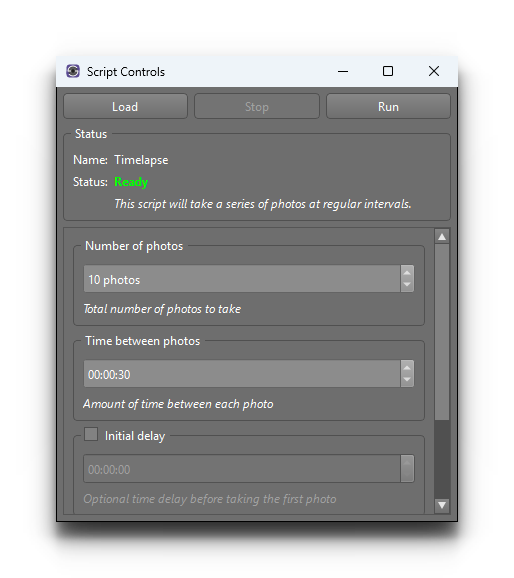Click the 'Time between photos' group label
Image resolution: width=514 pixels, height=578 pixels.
click(142, 341)
